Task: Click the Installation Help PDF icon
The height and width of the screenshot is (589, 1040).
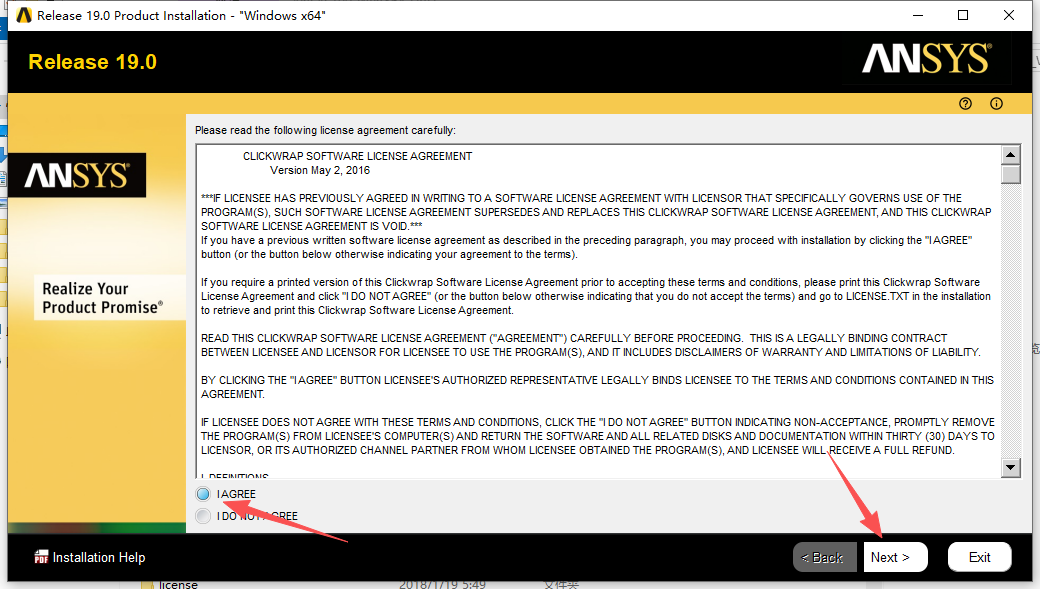Action: 41,557
